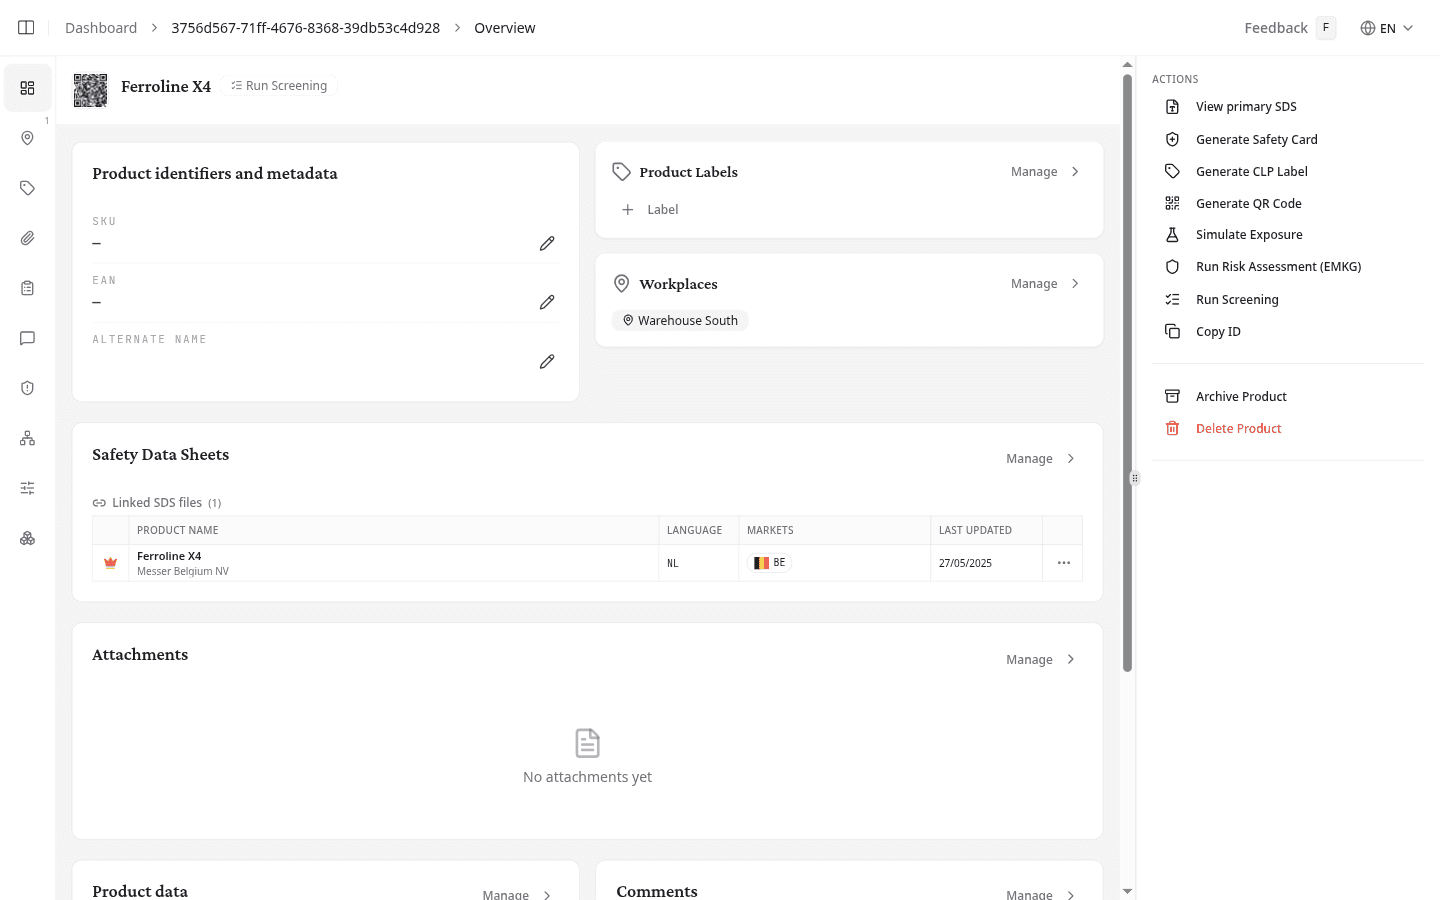Open the EN language dropdown
This screenshot has width=1440, height=900.
[x=1387, y=28]
